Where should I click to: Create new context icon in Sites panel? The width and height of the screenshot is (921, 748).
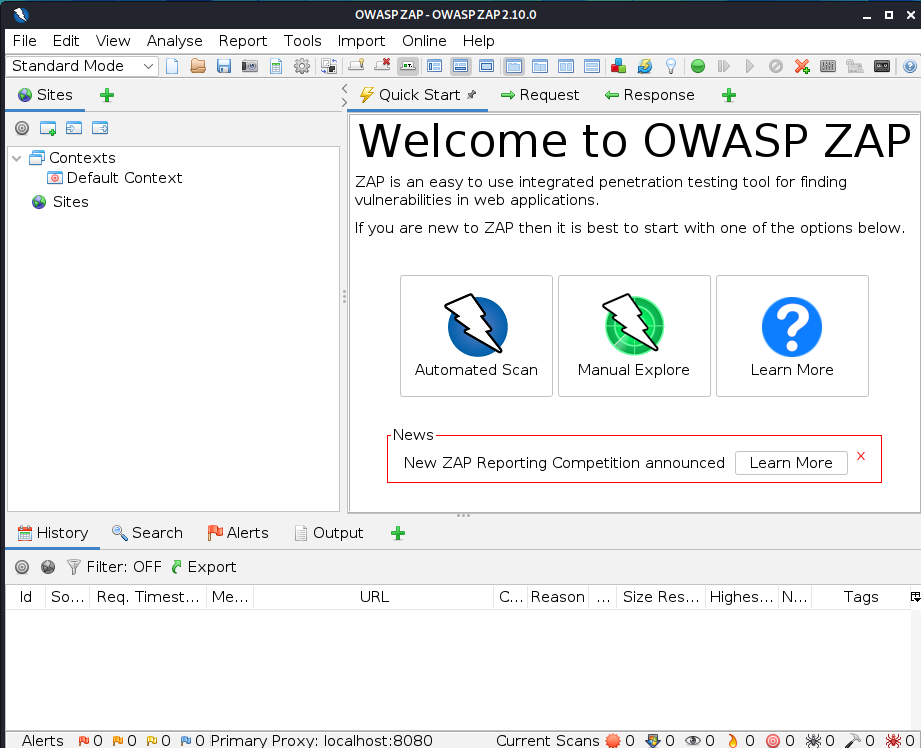click(48, 128)
